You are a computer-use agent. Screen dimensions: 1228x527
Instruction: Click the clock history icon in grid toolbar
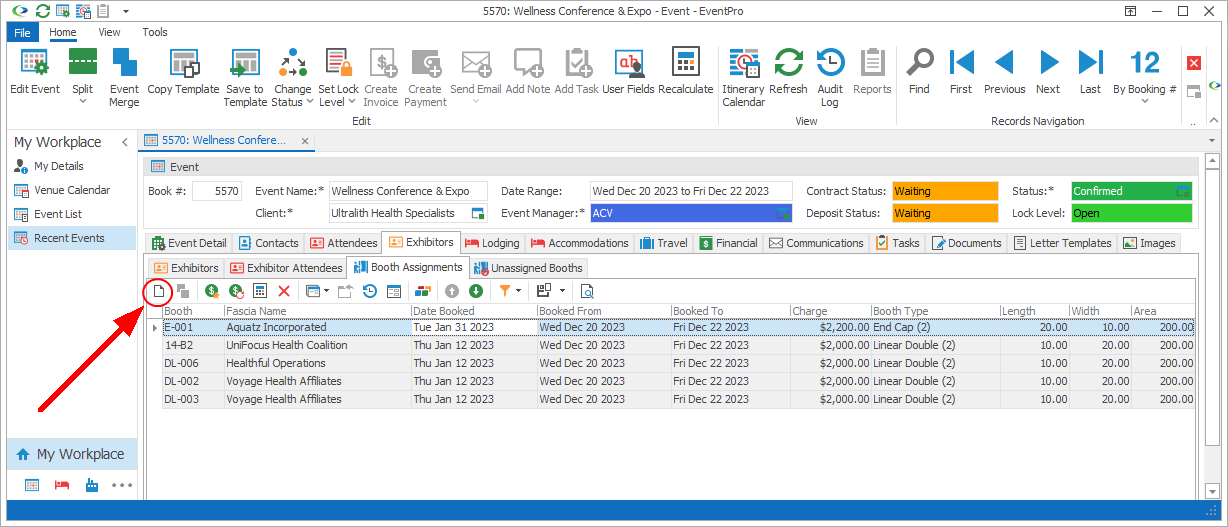tap(370, 291)
